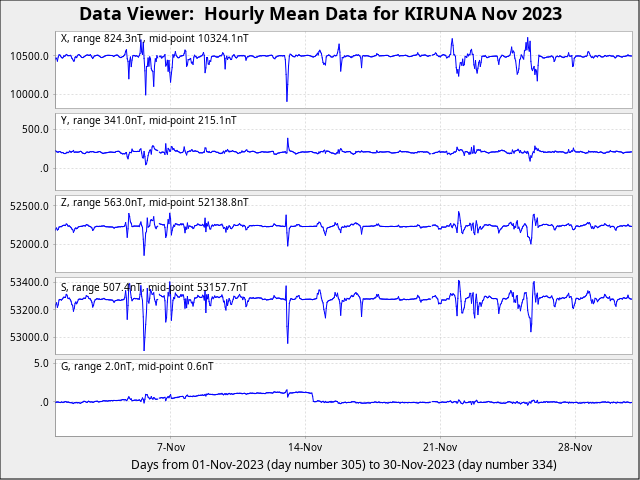This screenshot has height=480, width=640.
Task: Click the 53400.0 tick on S axis
Action: tap(29, 282)
